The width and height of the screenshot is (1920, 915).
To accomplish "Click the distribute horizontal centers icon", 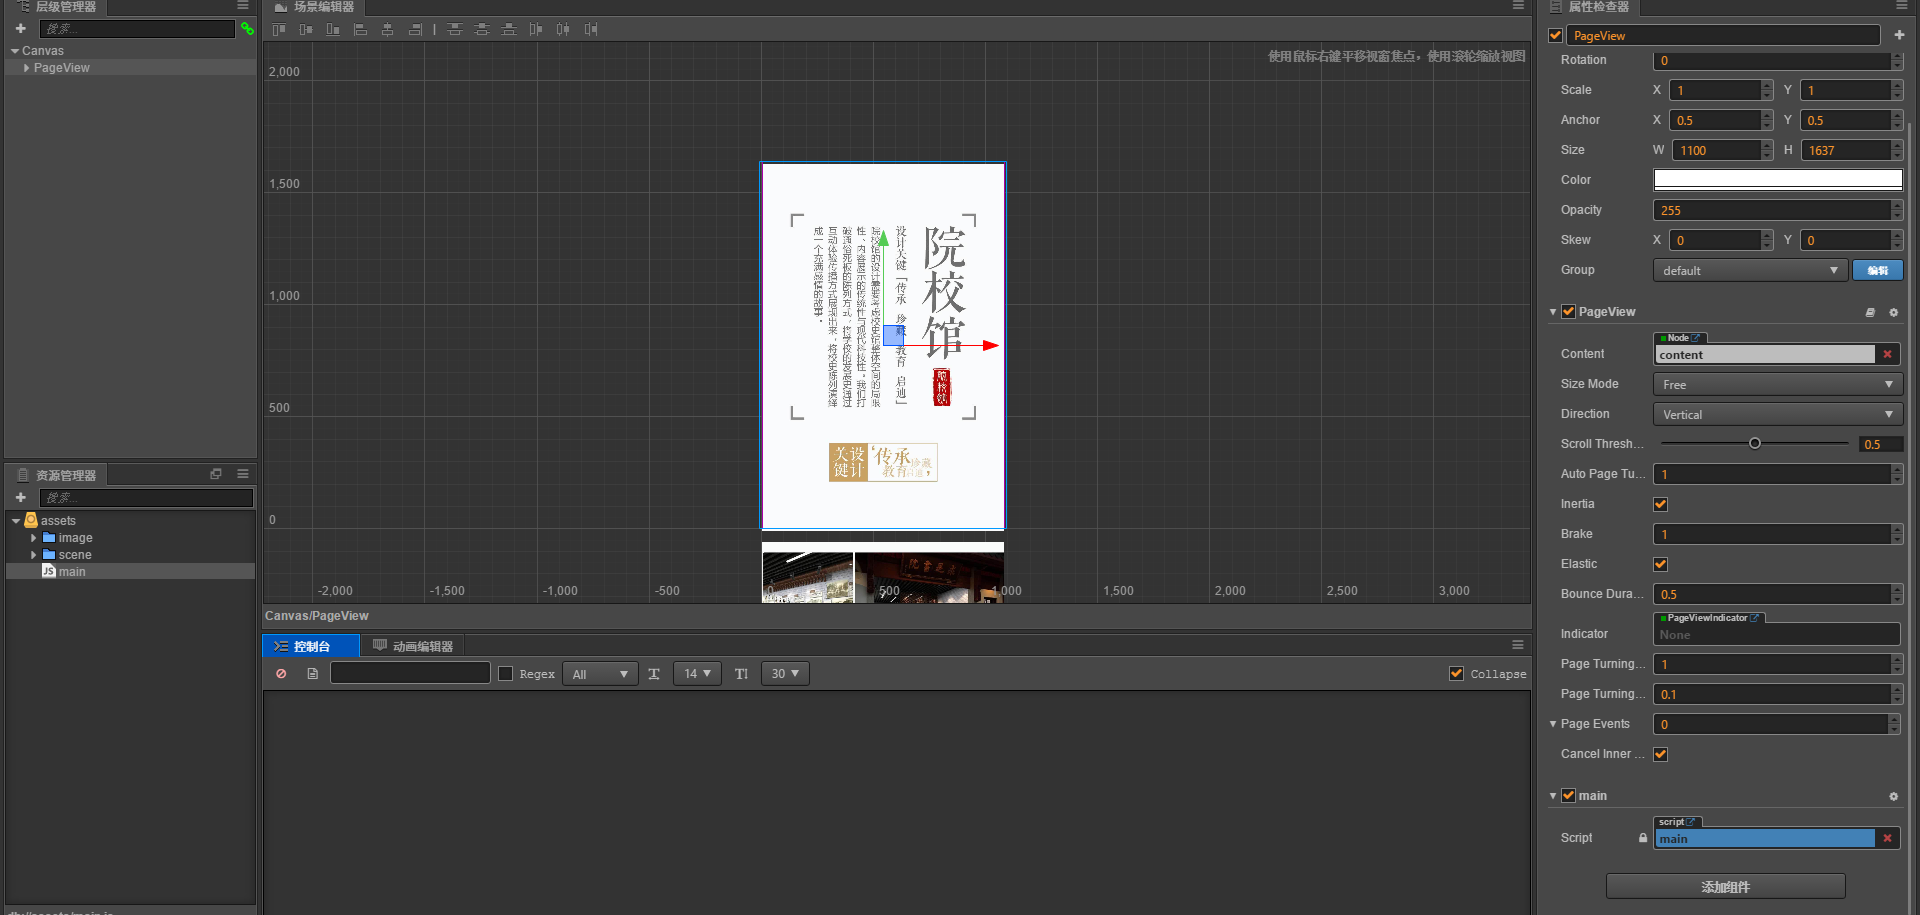I will coord(563,30).
